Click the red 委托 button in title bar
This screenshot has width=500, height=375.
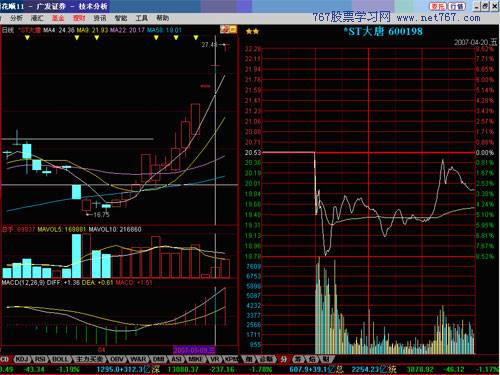pos(437,6)
